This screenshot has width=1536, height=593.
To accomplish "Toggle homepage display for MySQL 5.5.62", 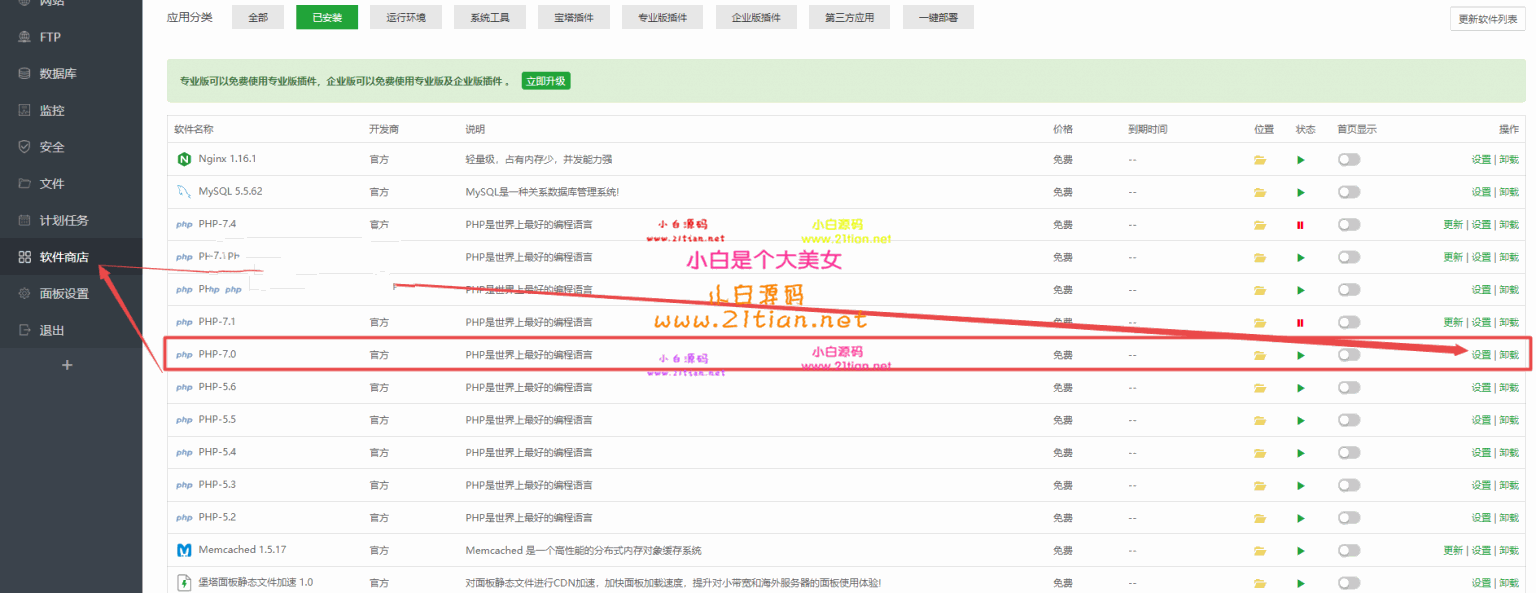I will click(1349, 192).
